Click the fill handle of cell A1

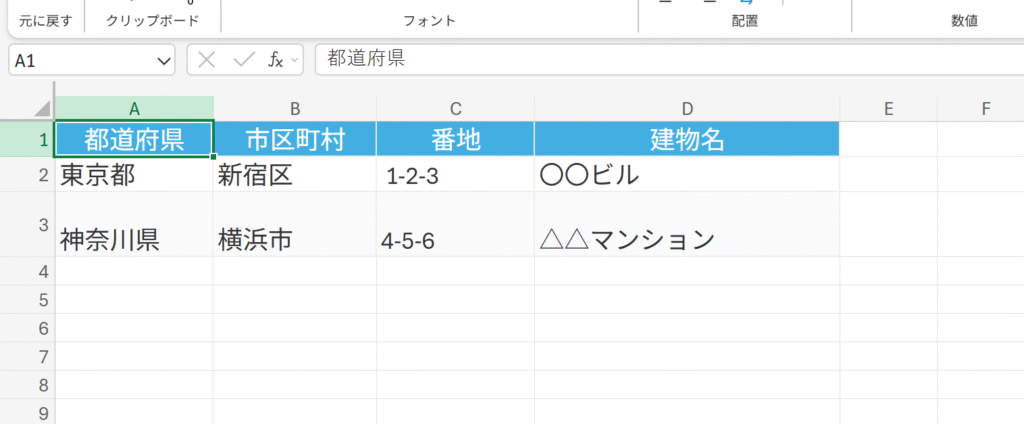tap(214, 157)
